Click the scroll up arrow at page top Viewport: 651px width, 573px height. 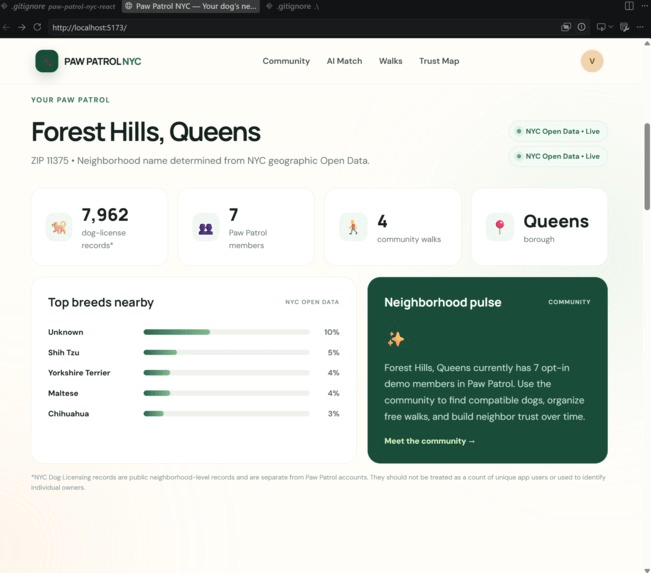click(647, 43)
